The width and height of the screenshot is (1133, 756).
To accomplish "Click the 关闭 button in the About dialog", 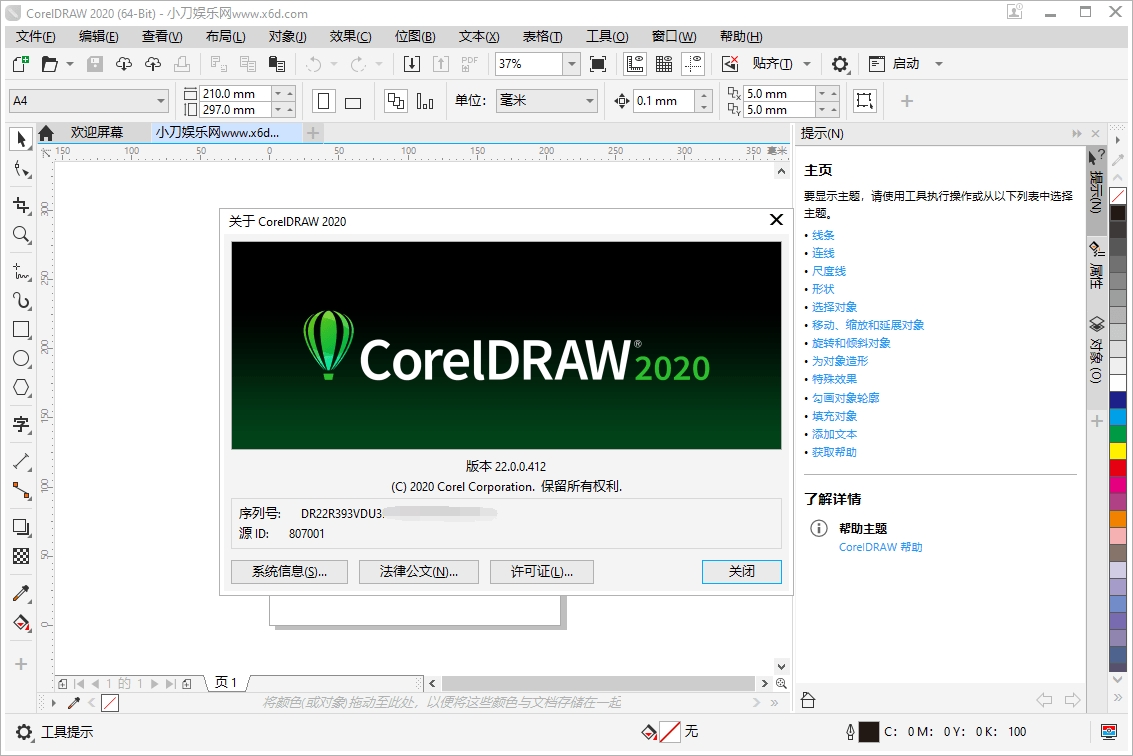I will point(741,572).
